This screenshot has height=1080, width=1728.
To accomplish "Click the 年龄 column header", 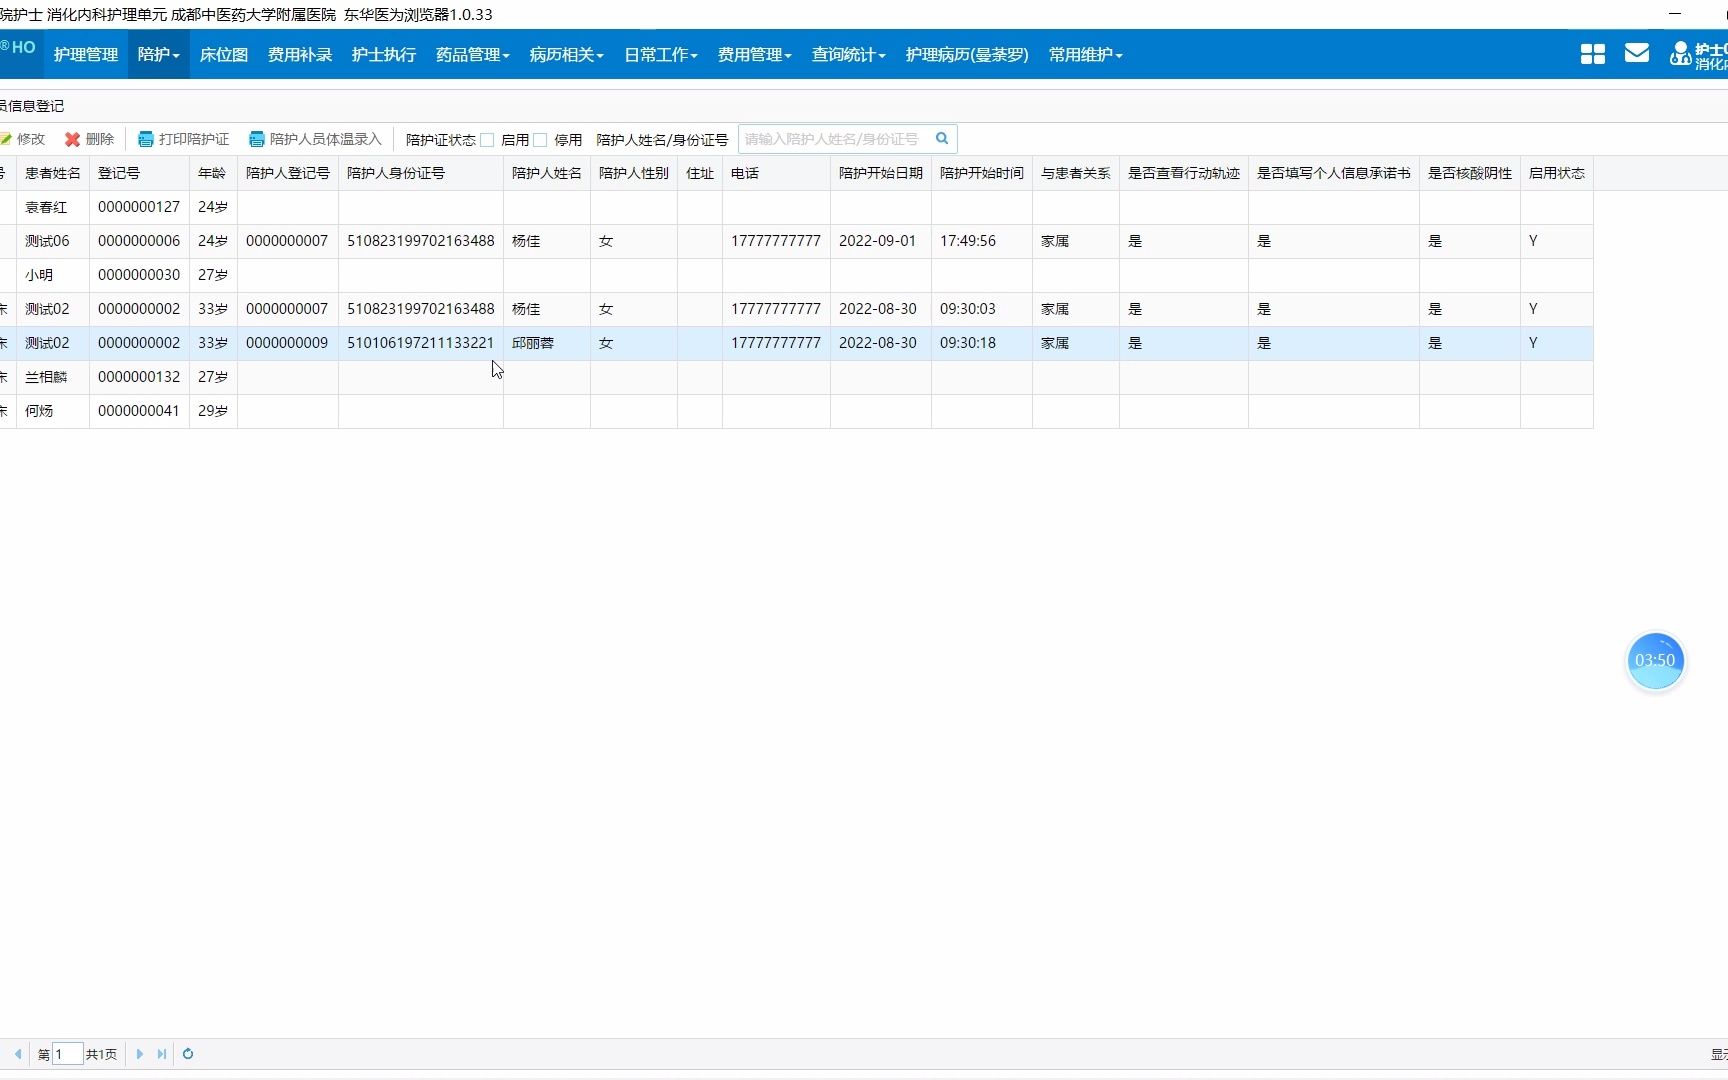I will point(214,173).
